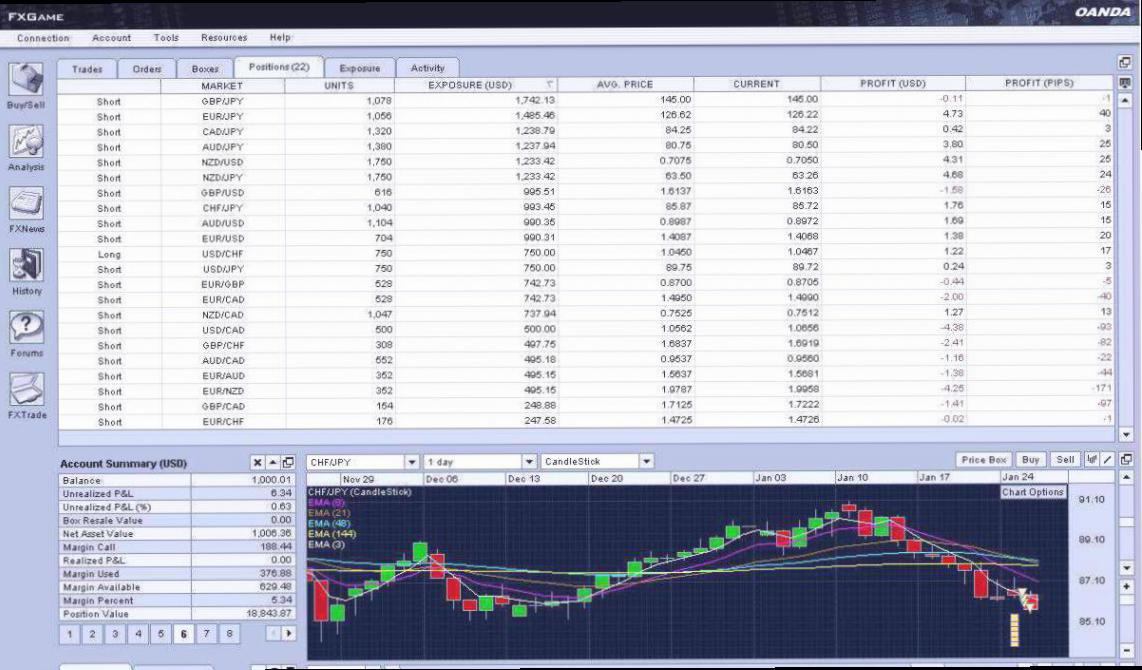Open the CHF/JPY currency pair dropdown
The image size is (1142, 670).
click(411, 462)
